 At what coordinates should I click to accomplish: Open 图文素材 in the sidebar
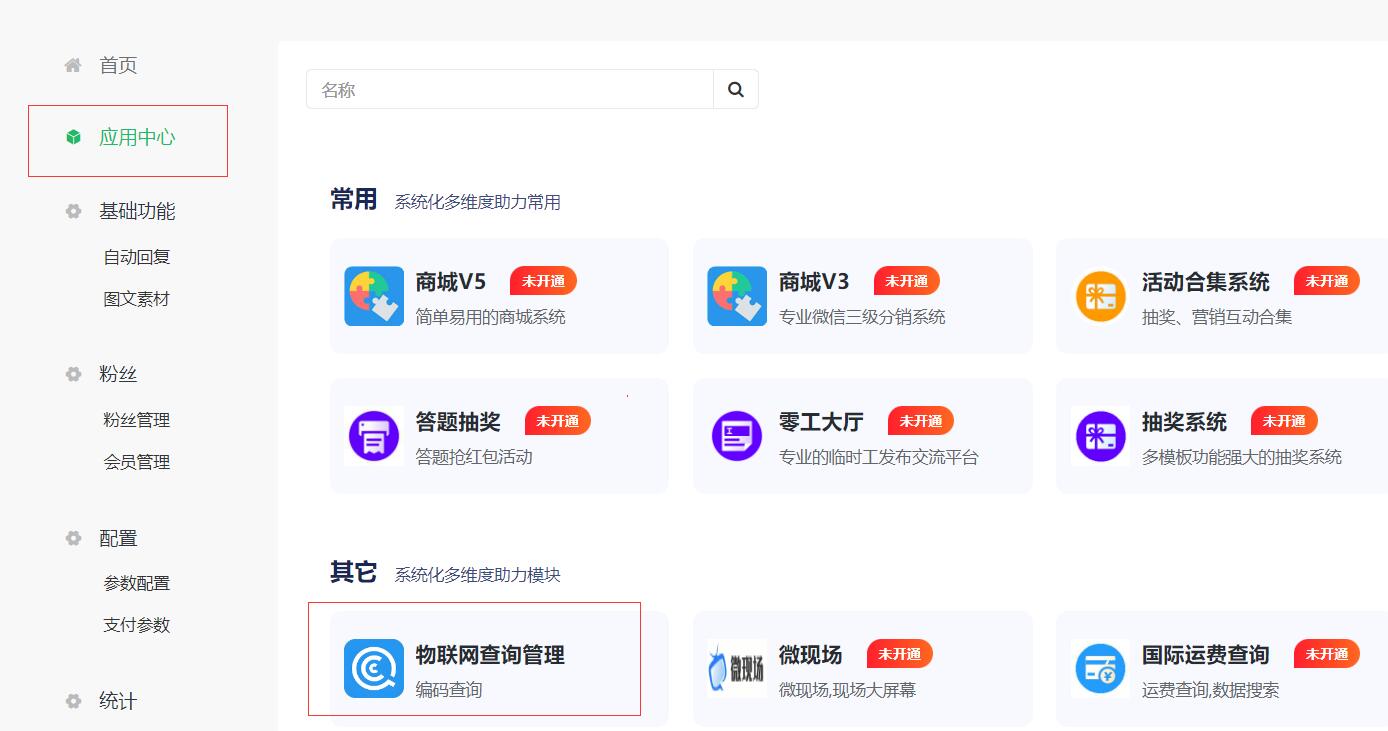tap(137, 299)
